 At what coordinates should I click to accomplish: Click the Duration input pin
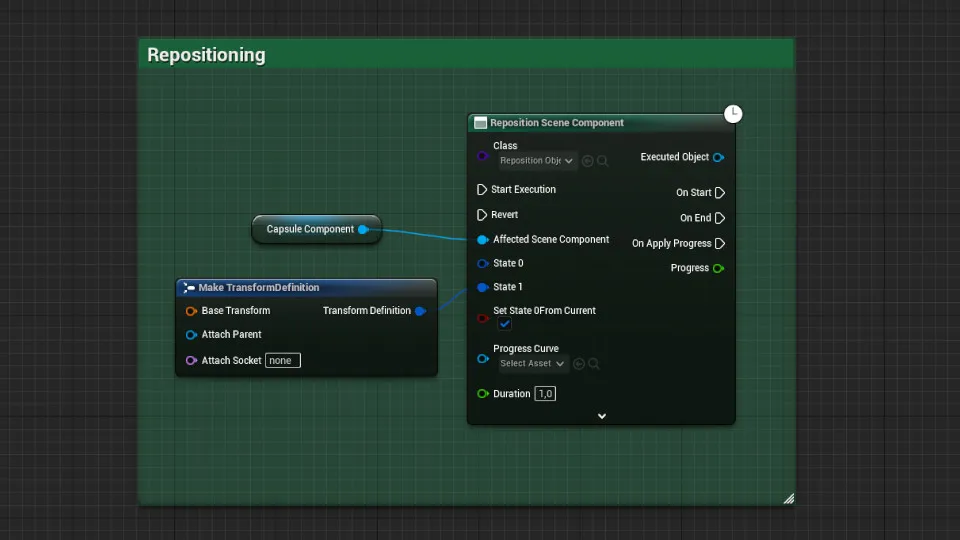[482, 394]
